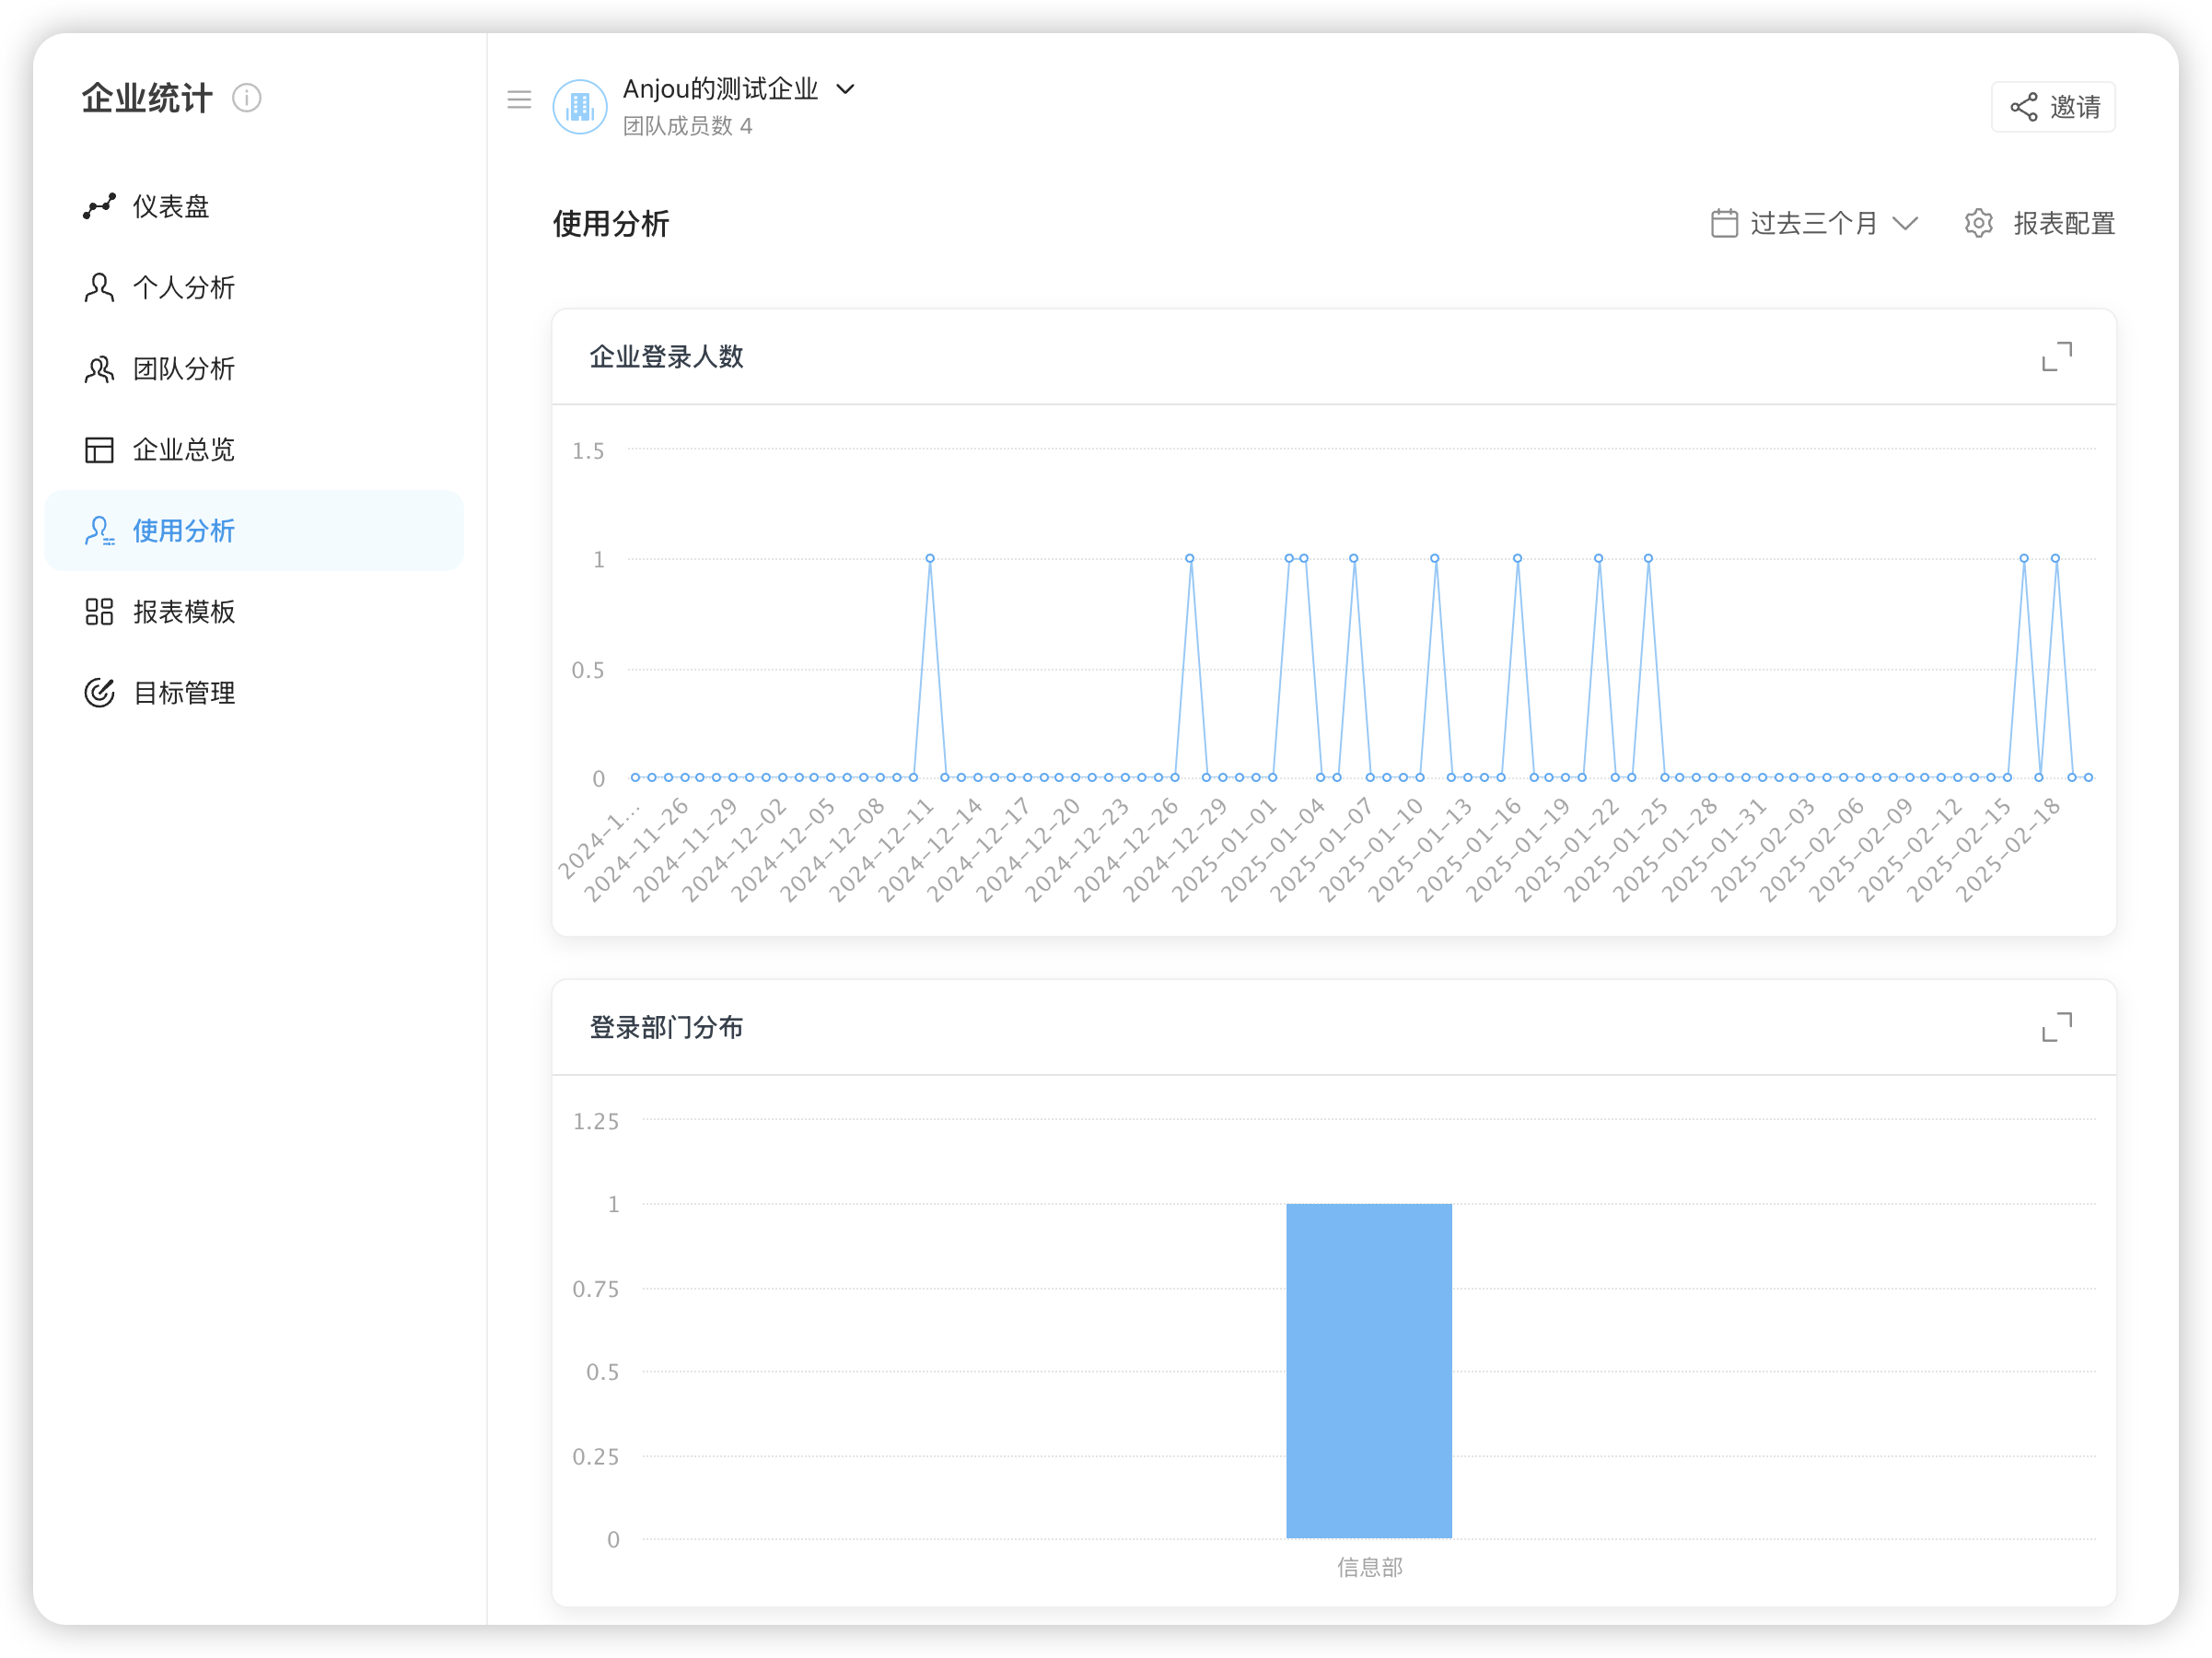Click the 报表配置 link text
Viewport: 2212px width, 1658px height.
pyautogui.click(x=2064, y=222)
